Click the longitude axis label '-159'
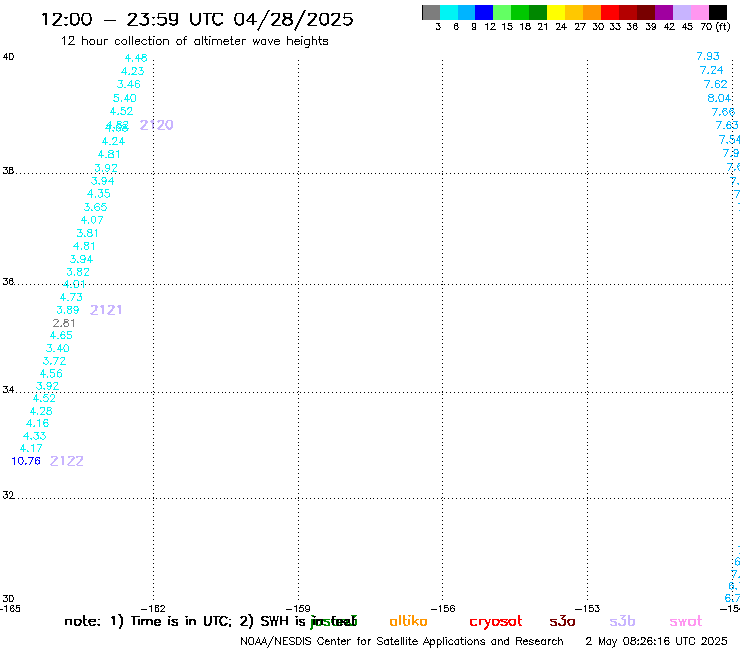This screenshot has height=650, width=740. pyautogui.click(x=298, y=609)
